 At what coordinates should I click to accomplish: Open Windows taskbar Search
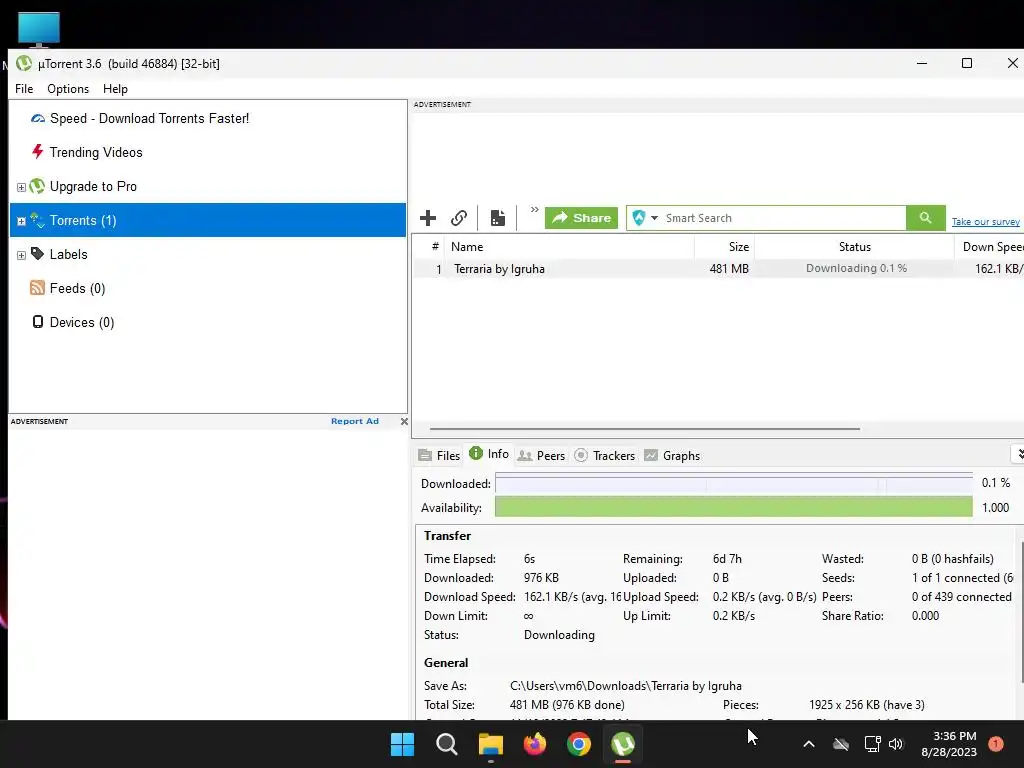point(447,744)
